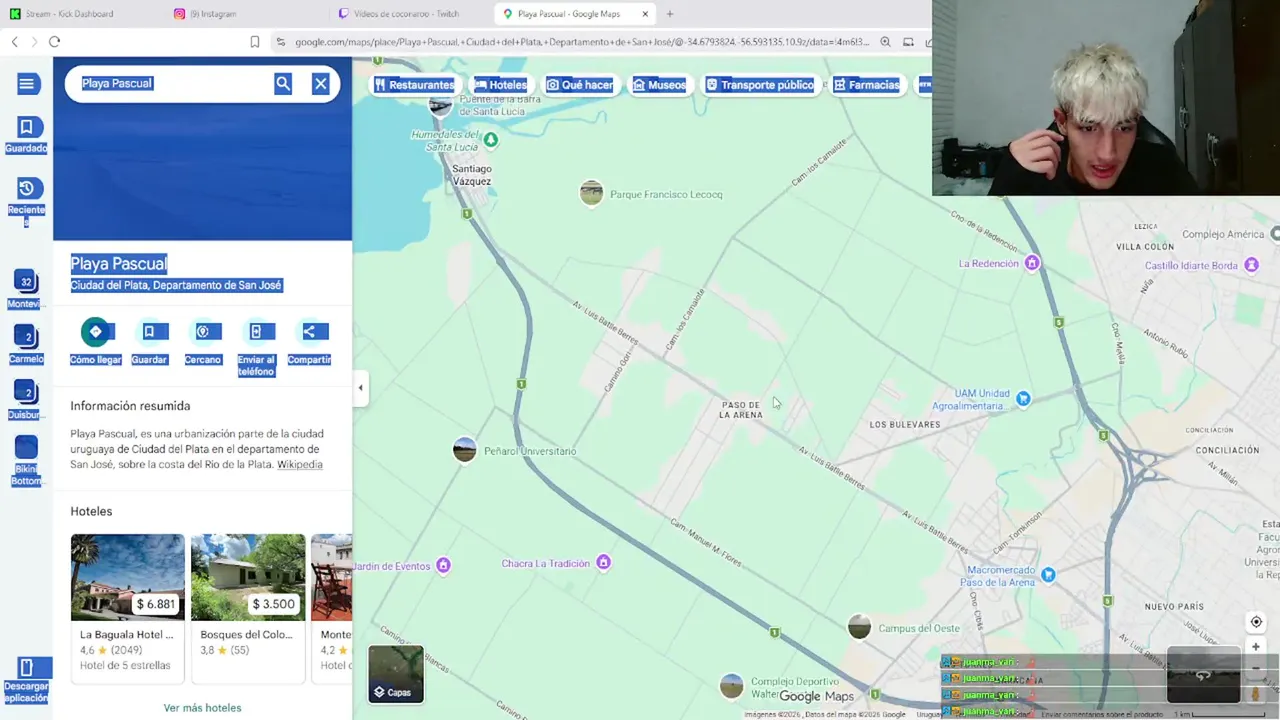Click the Campus del Oeste map marker
Screen dimensions: 1280x720
(859, 628)
